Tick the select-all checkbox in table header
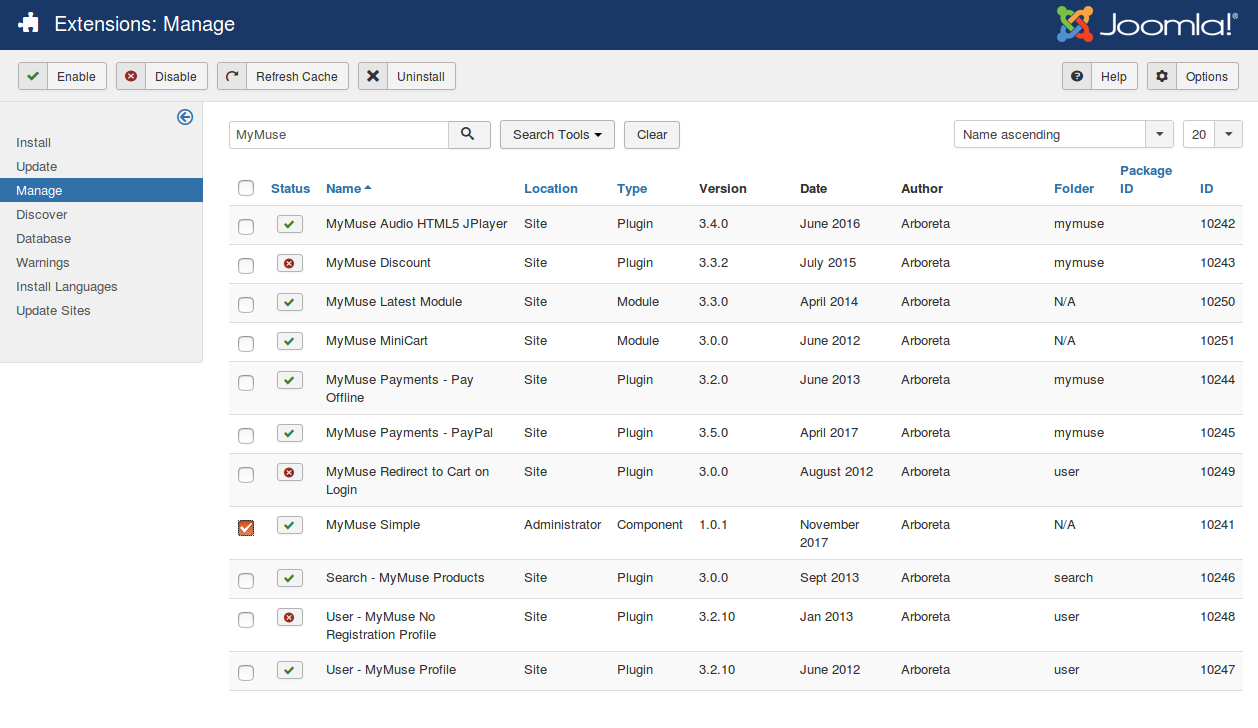 [246, 188]
